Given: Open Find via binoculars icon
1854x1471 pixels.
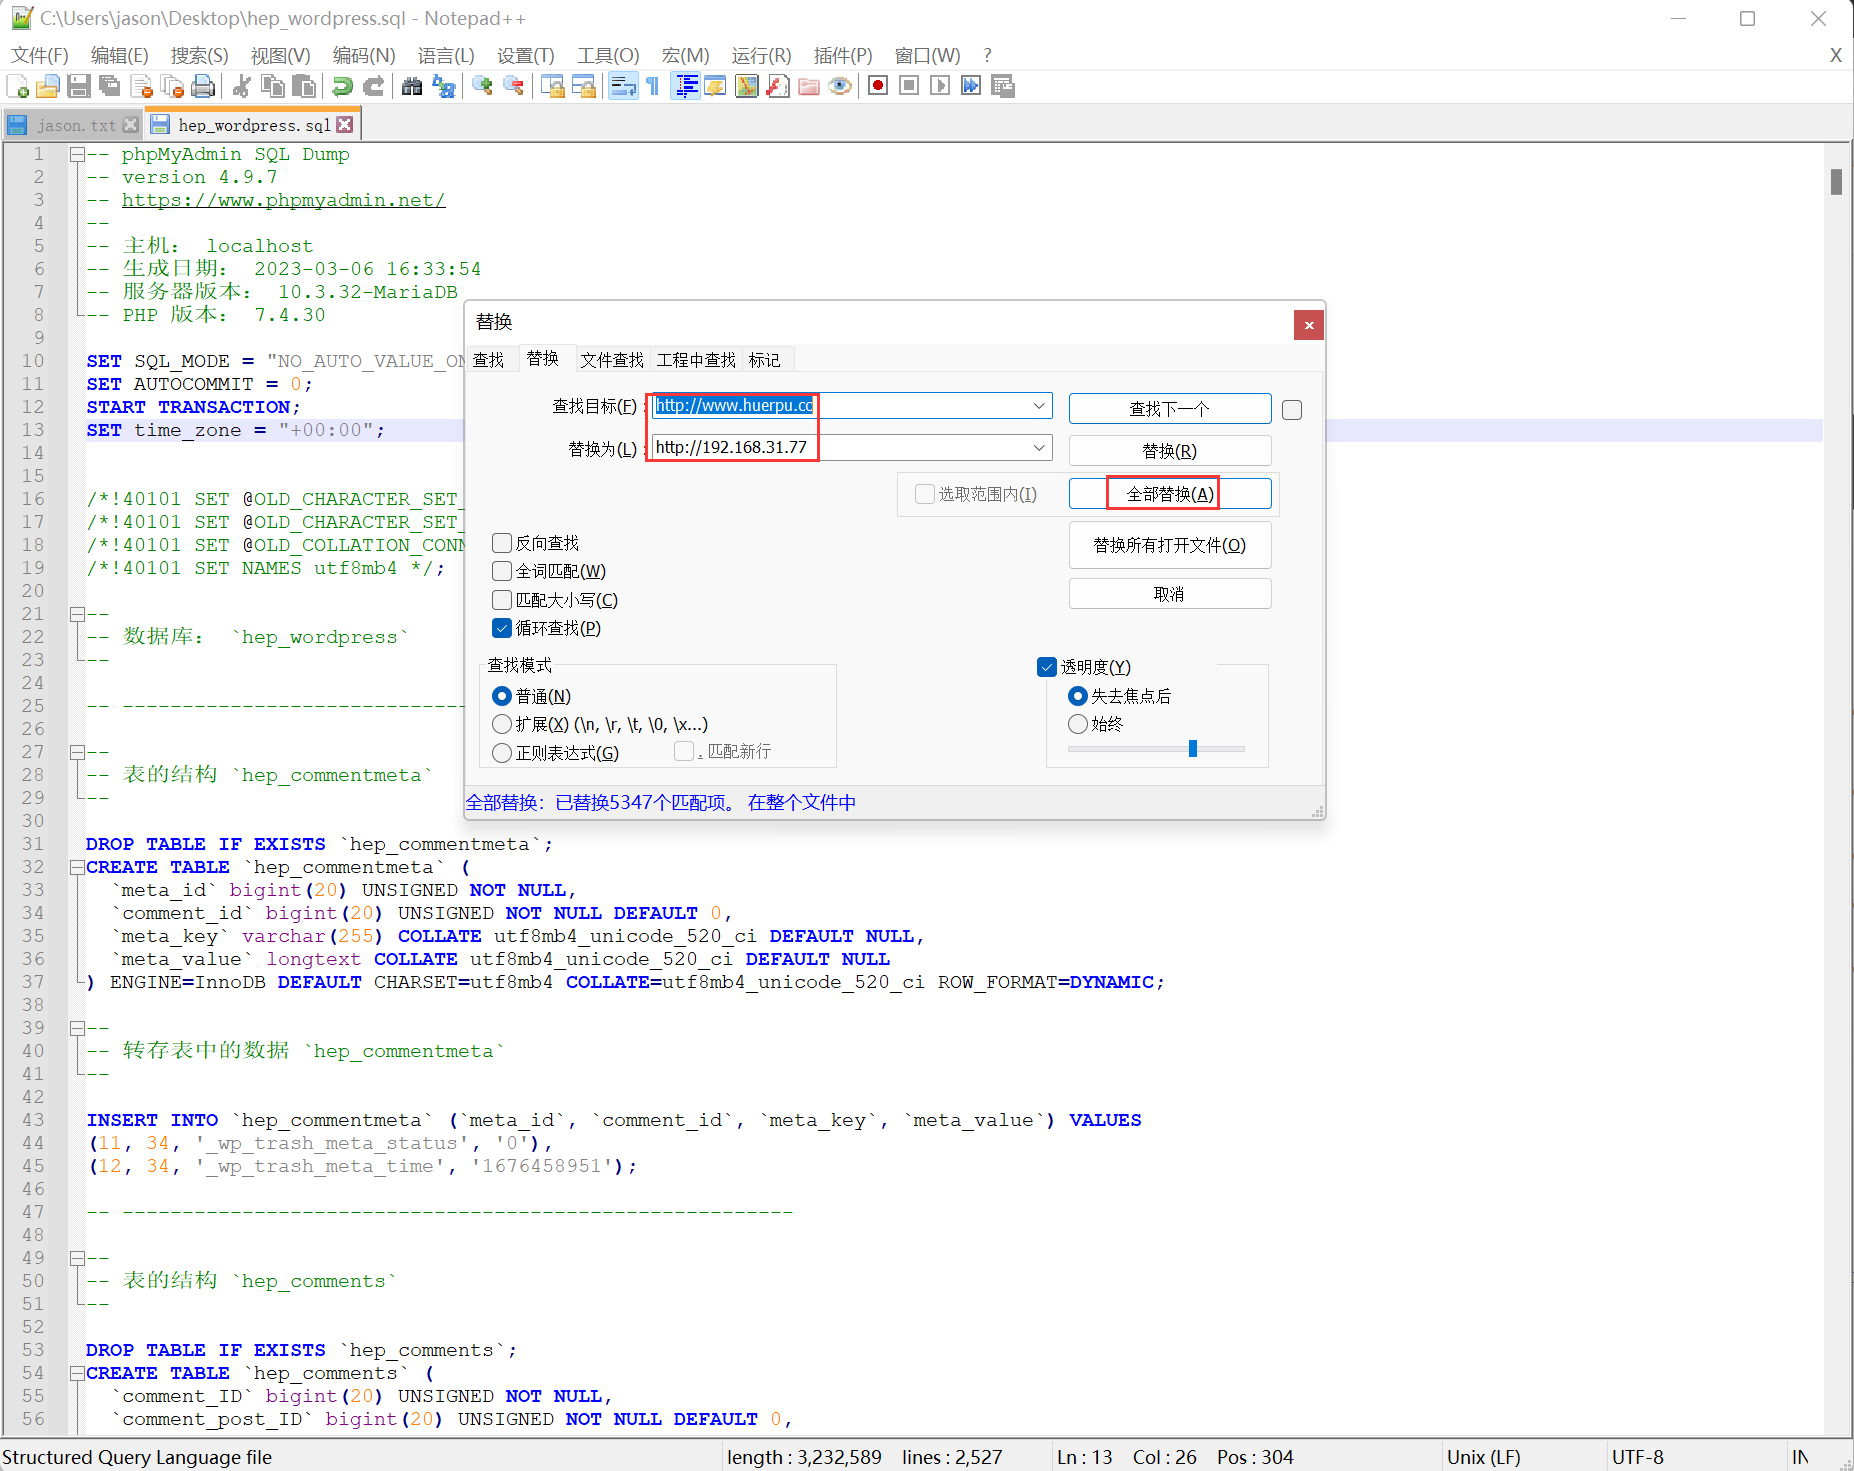Looking at the screenshot, I should pyautogui.click(x=412, y=87).
